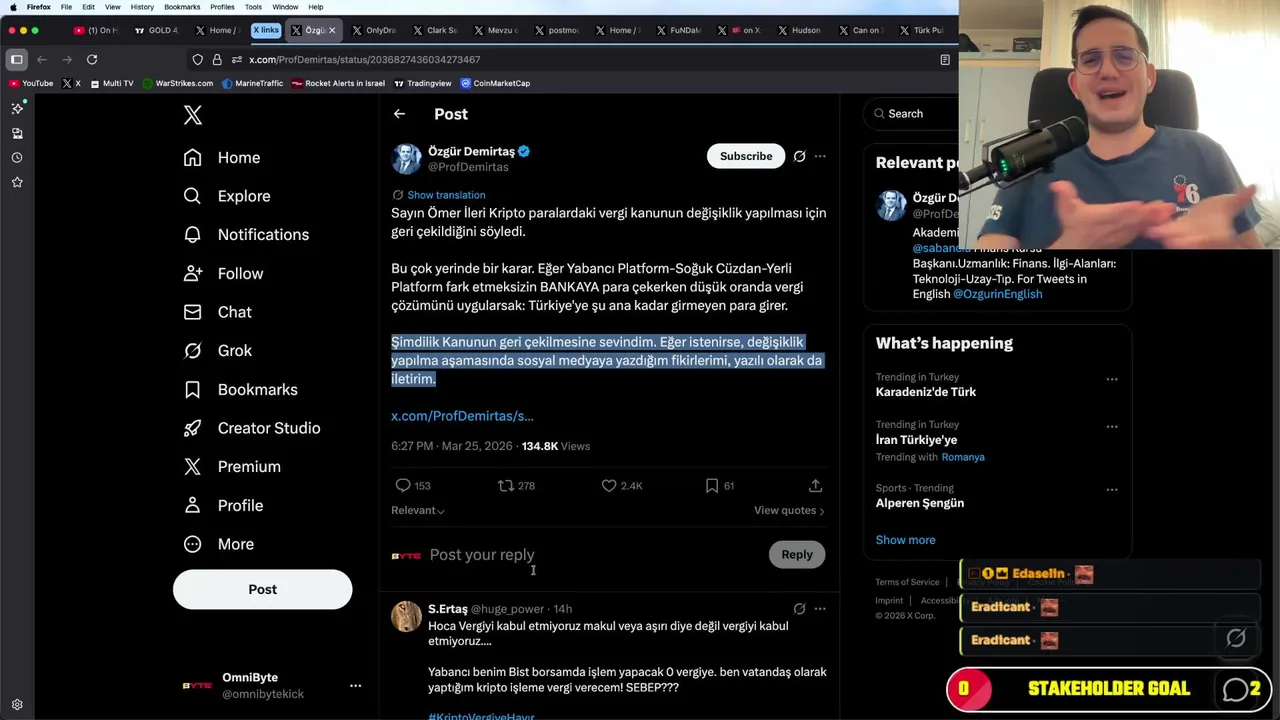Open options for İran Türkiye'ye trend
The width and height of the screenshot is (1280, 720).
(1112, 426)
